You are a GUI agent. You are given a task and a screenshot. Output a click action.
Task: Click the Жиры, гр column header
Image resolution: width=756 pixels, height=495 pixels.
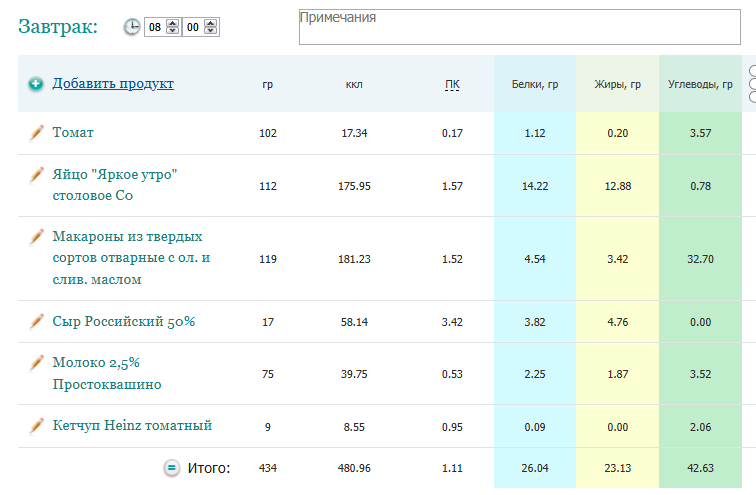pyautogui.click(x=618, y=84)
